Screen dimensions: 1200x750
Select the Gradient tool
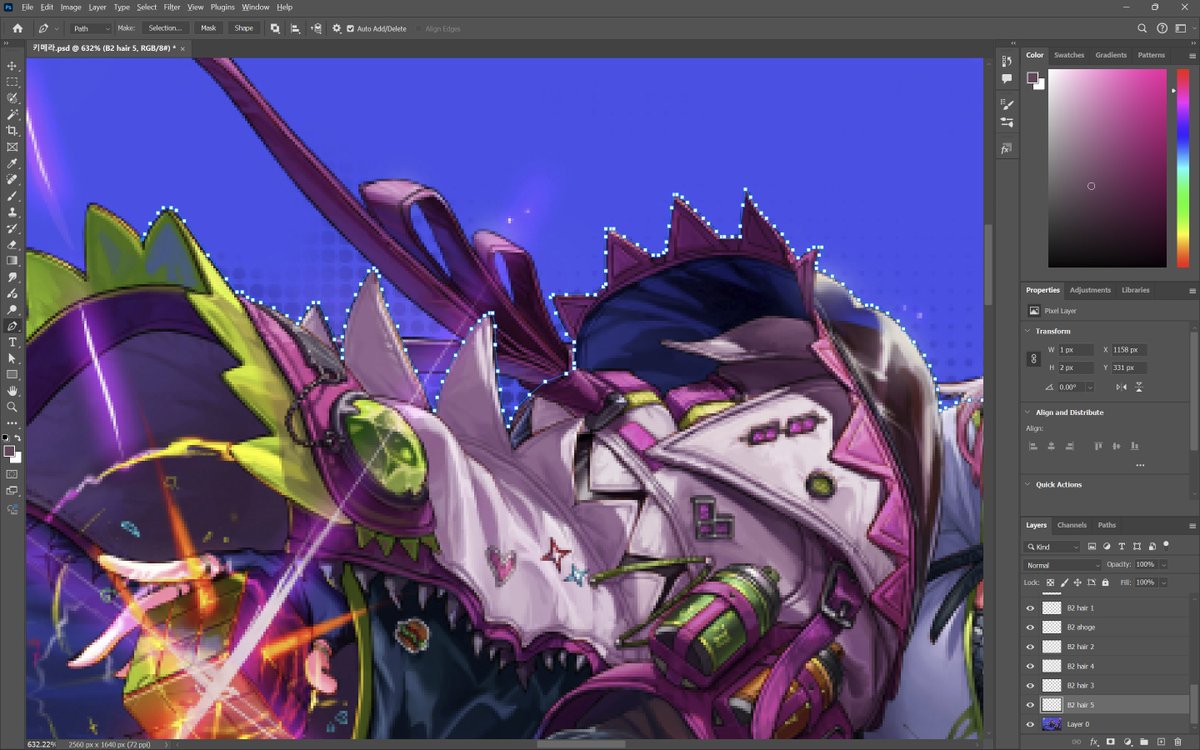coord(12,261)
